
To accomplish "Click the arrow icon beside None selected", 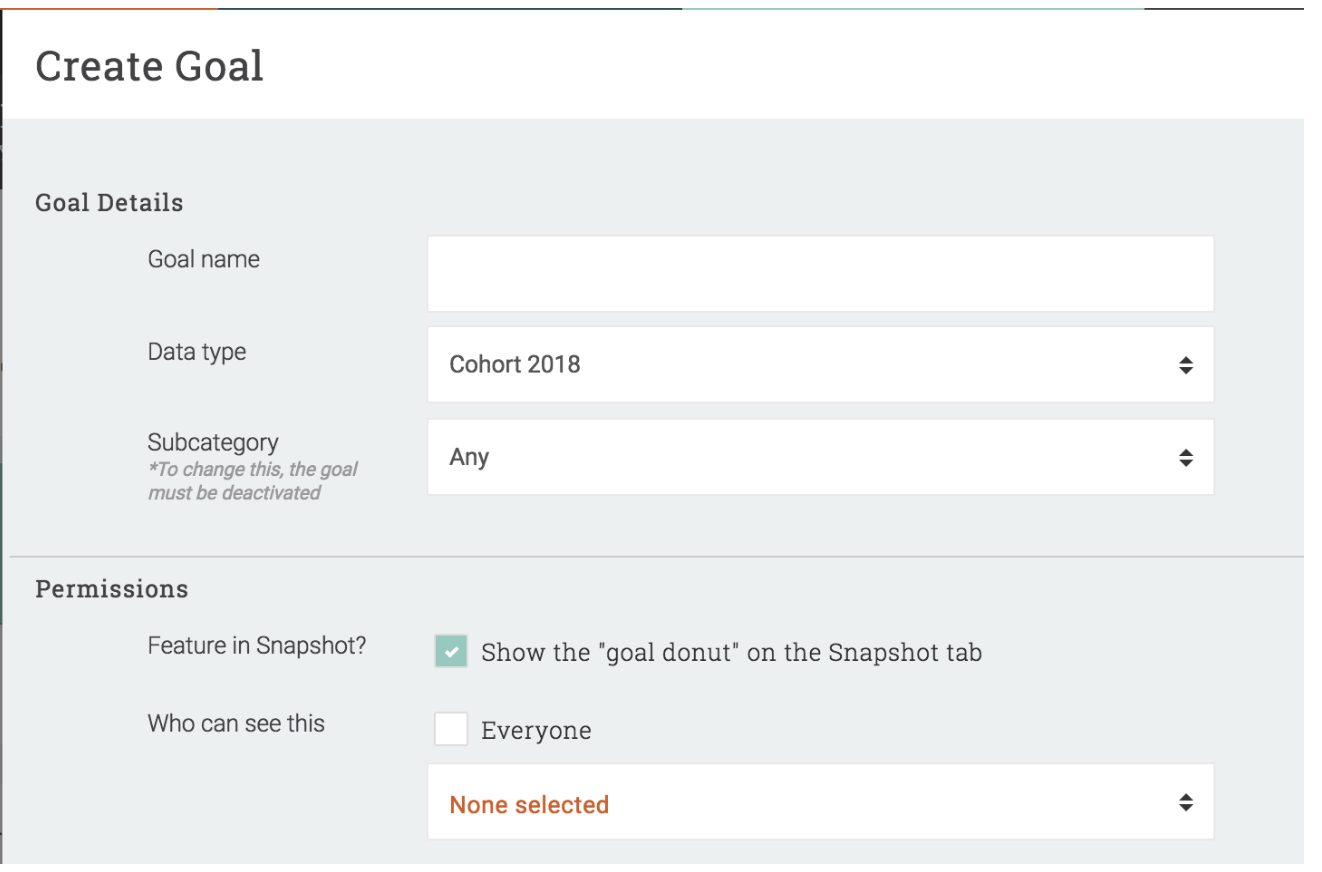I will click(1185, 803).
